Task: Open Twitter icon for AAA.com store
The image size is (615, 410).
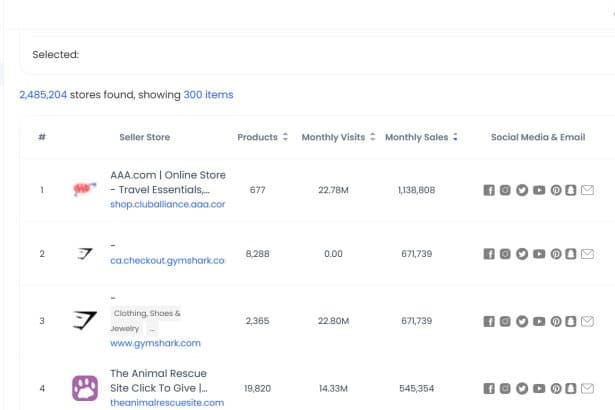Action: pyautogui.click(x=522, y=190)
